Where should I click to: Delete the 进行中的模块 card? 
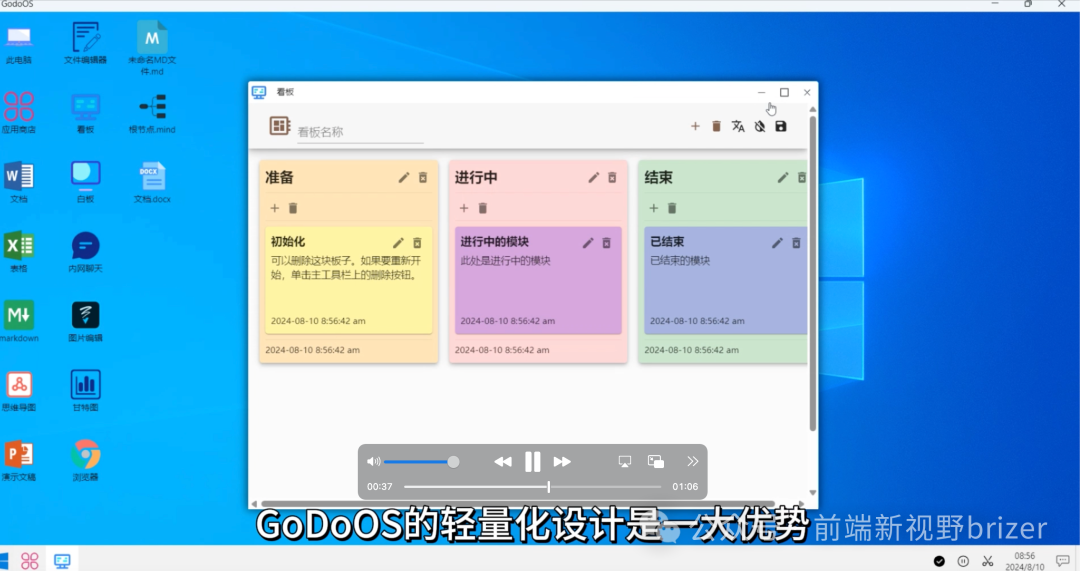point(606,243)
